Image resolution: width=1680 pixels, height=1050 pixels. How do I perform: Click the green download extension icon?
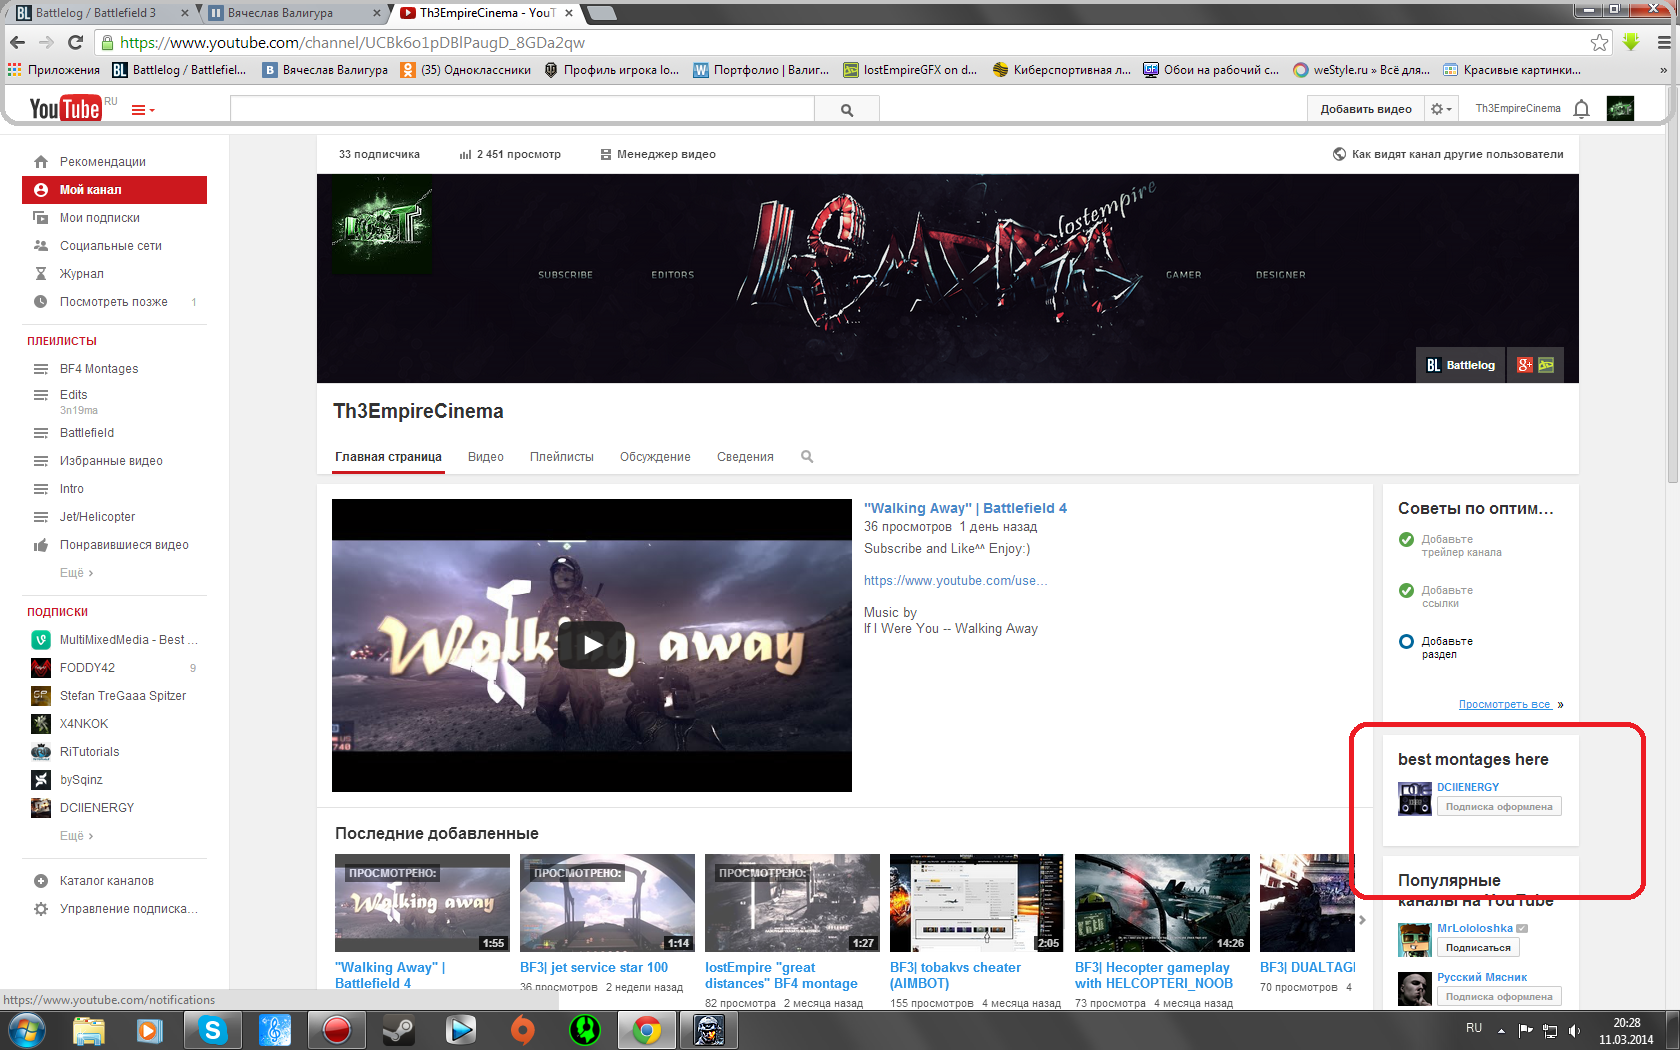(x=1631, y=42)
